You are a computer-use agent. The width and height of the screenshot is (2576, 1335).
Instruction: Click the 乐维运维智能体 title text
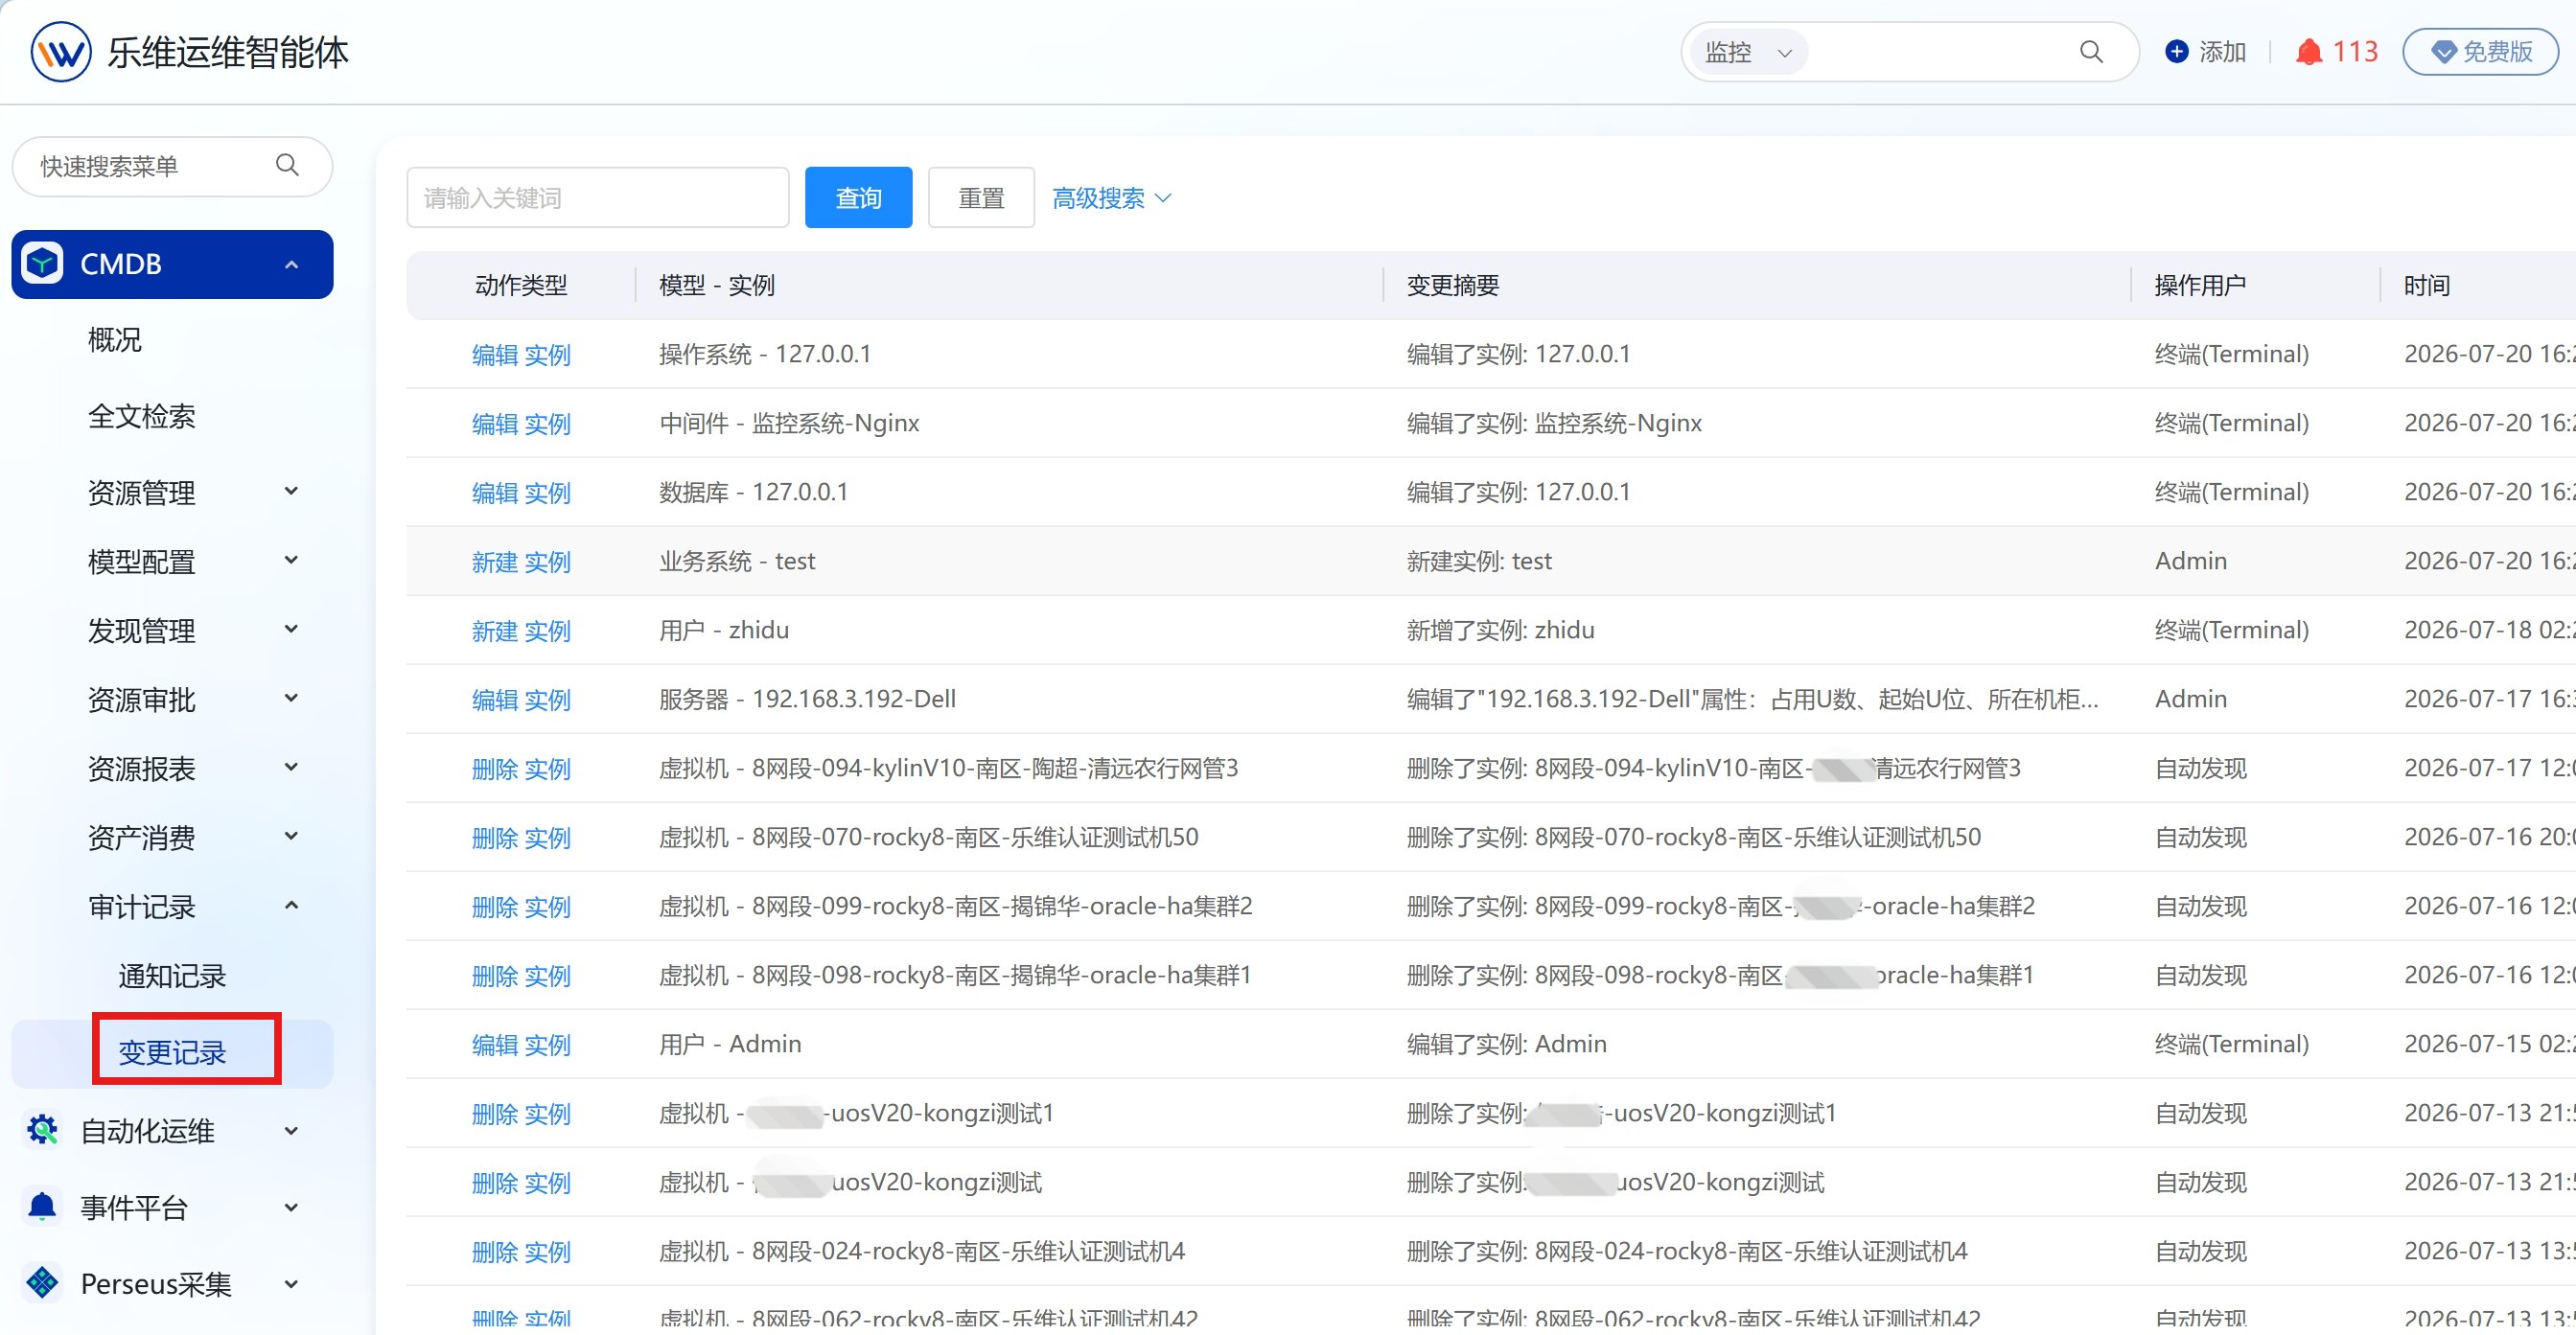click(x=228, y=52)
